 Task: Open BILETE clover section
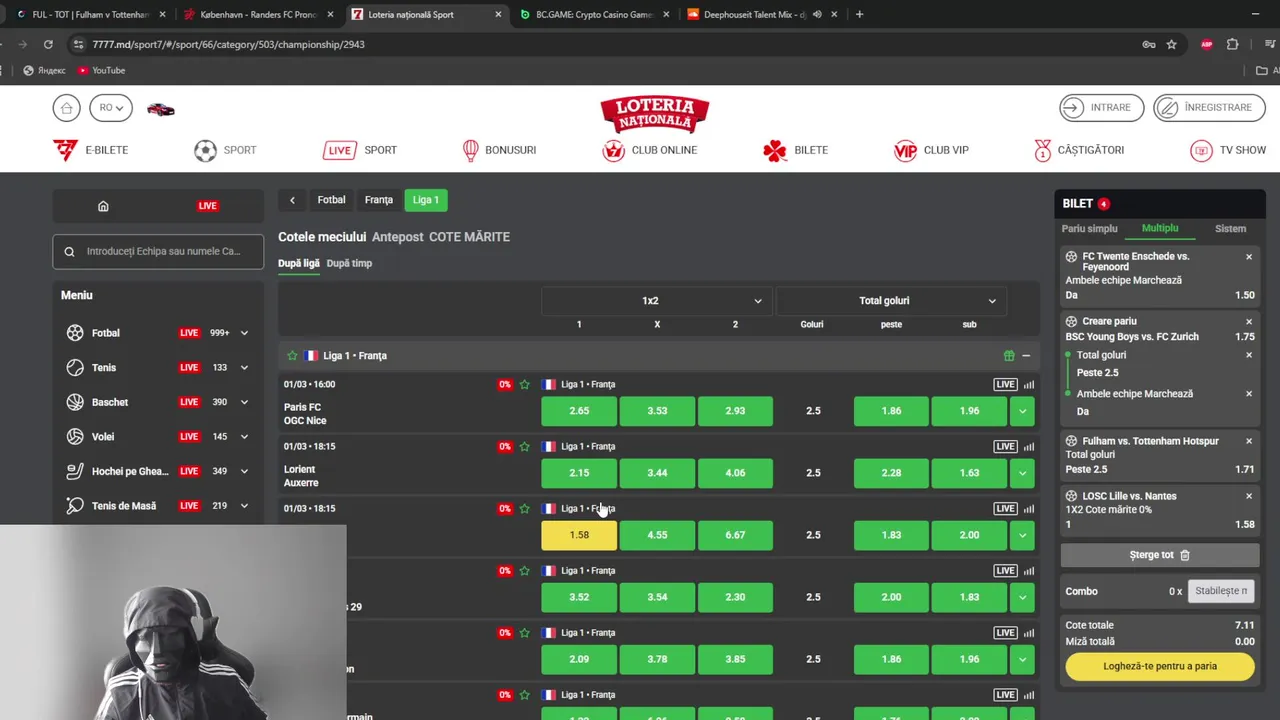click(795, 150)
